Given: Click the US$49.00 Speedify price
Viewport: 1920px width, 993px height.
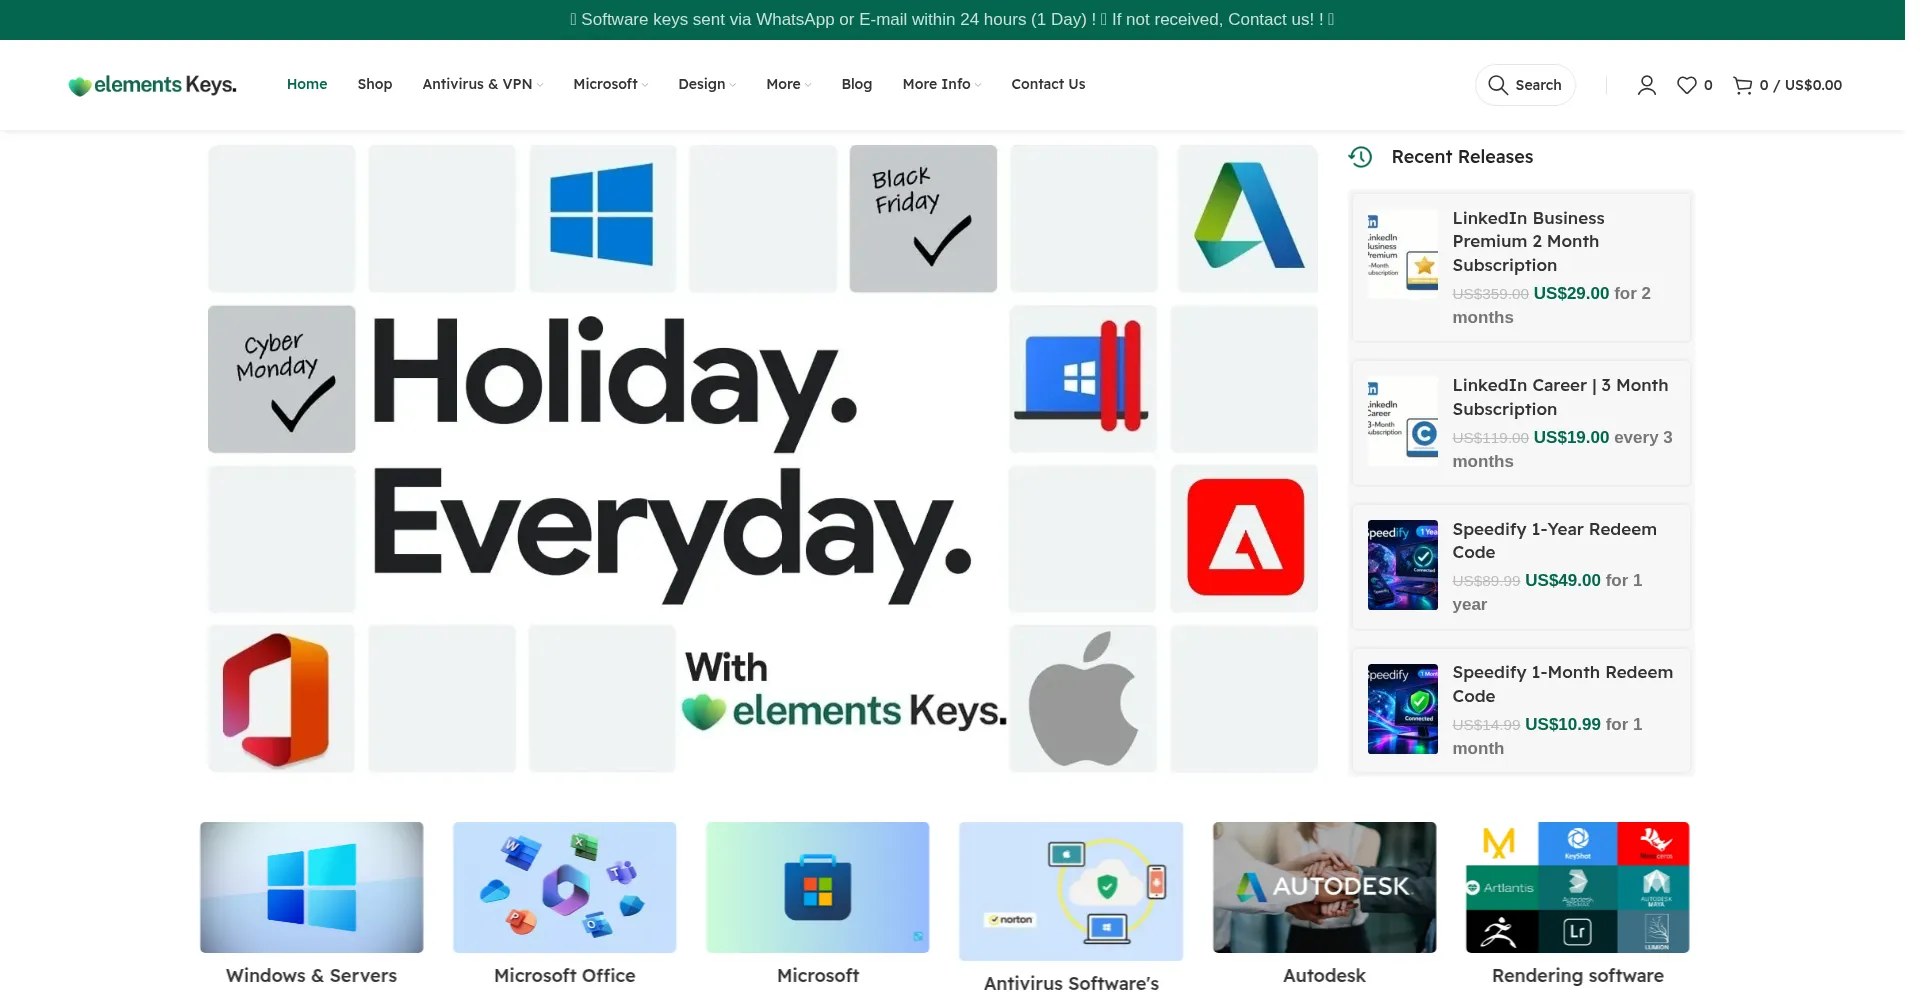Looking at the screenshot, I should pos(1563,581).
